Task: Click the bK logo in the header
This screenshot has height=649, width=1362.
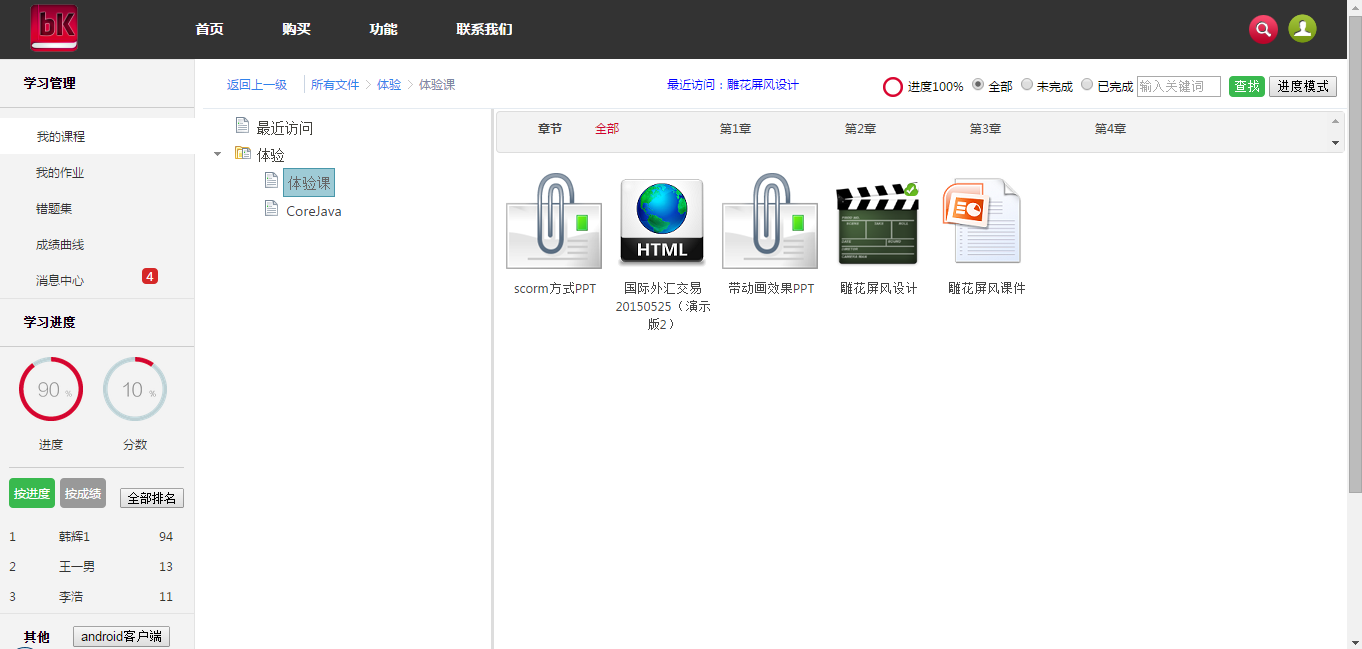Action: [x=54, y=28]
